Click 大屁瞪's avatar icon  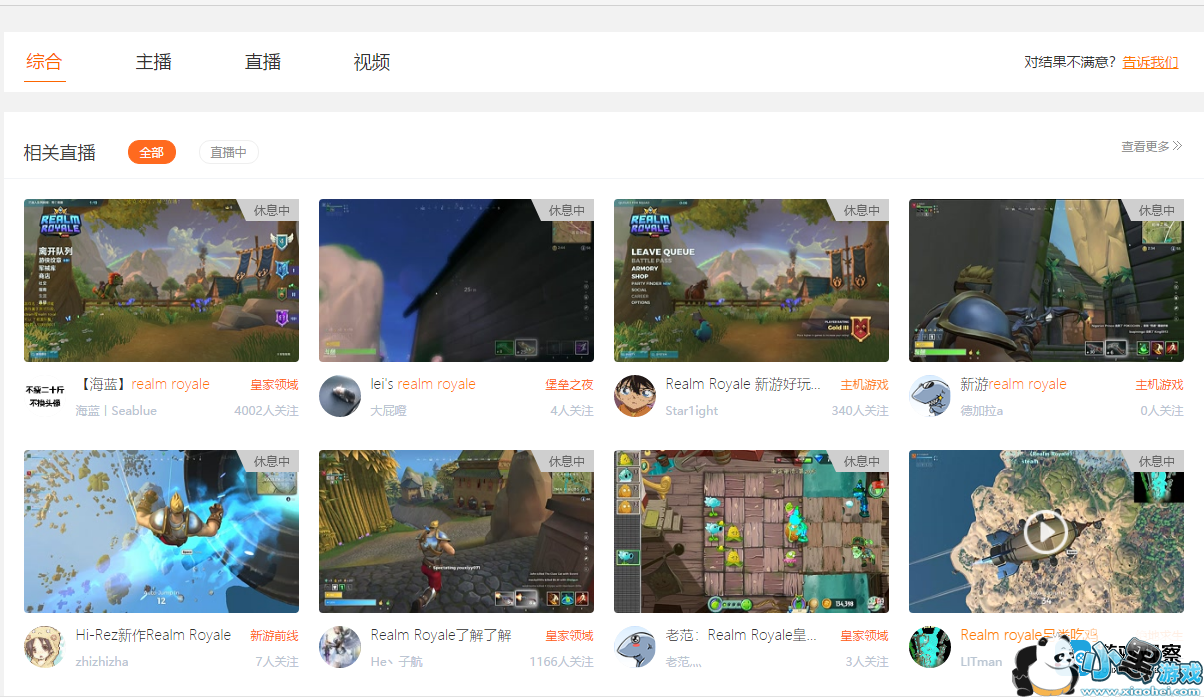[340, 396]
